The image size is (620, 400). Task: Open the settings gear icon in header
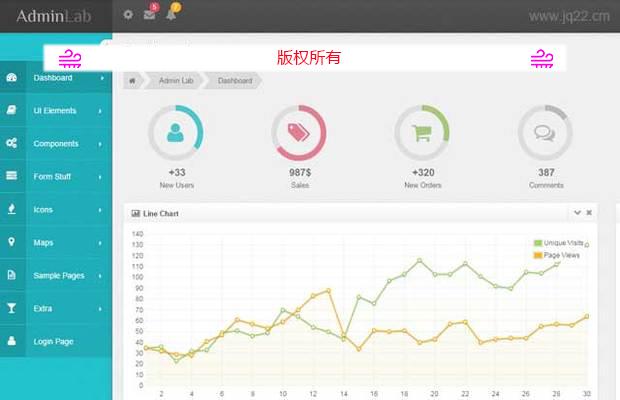coord(127,15)
